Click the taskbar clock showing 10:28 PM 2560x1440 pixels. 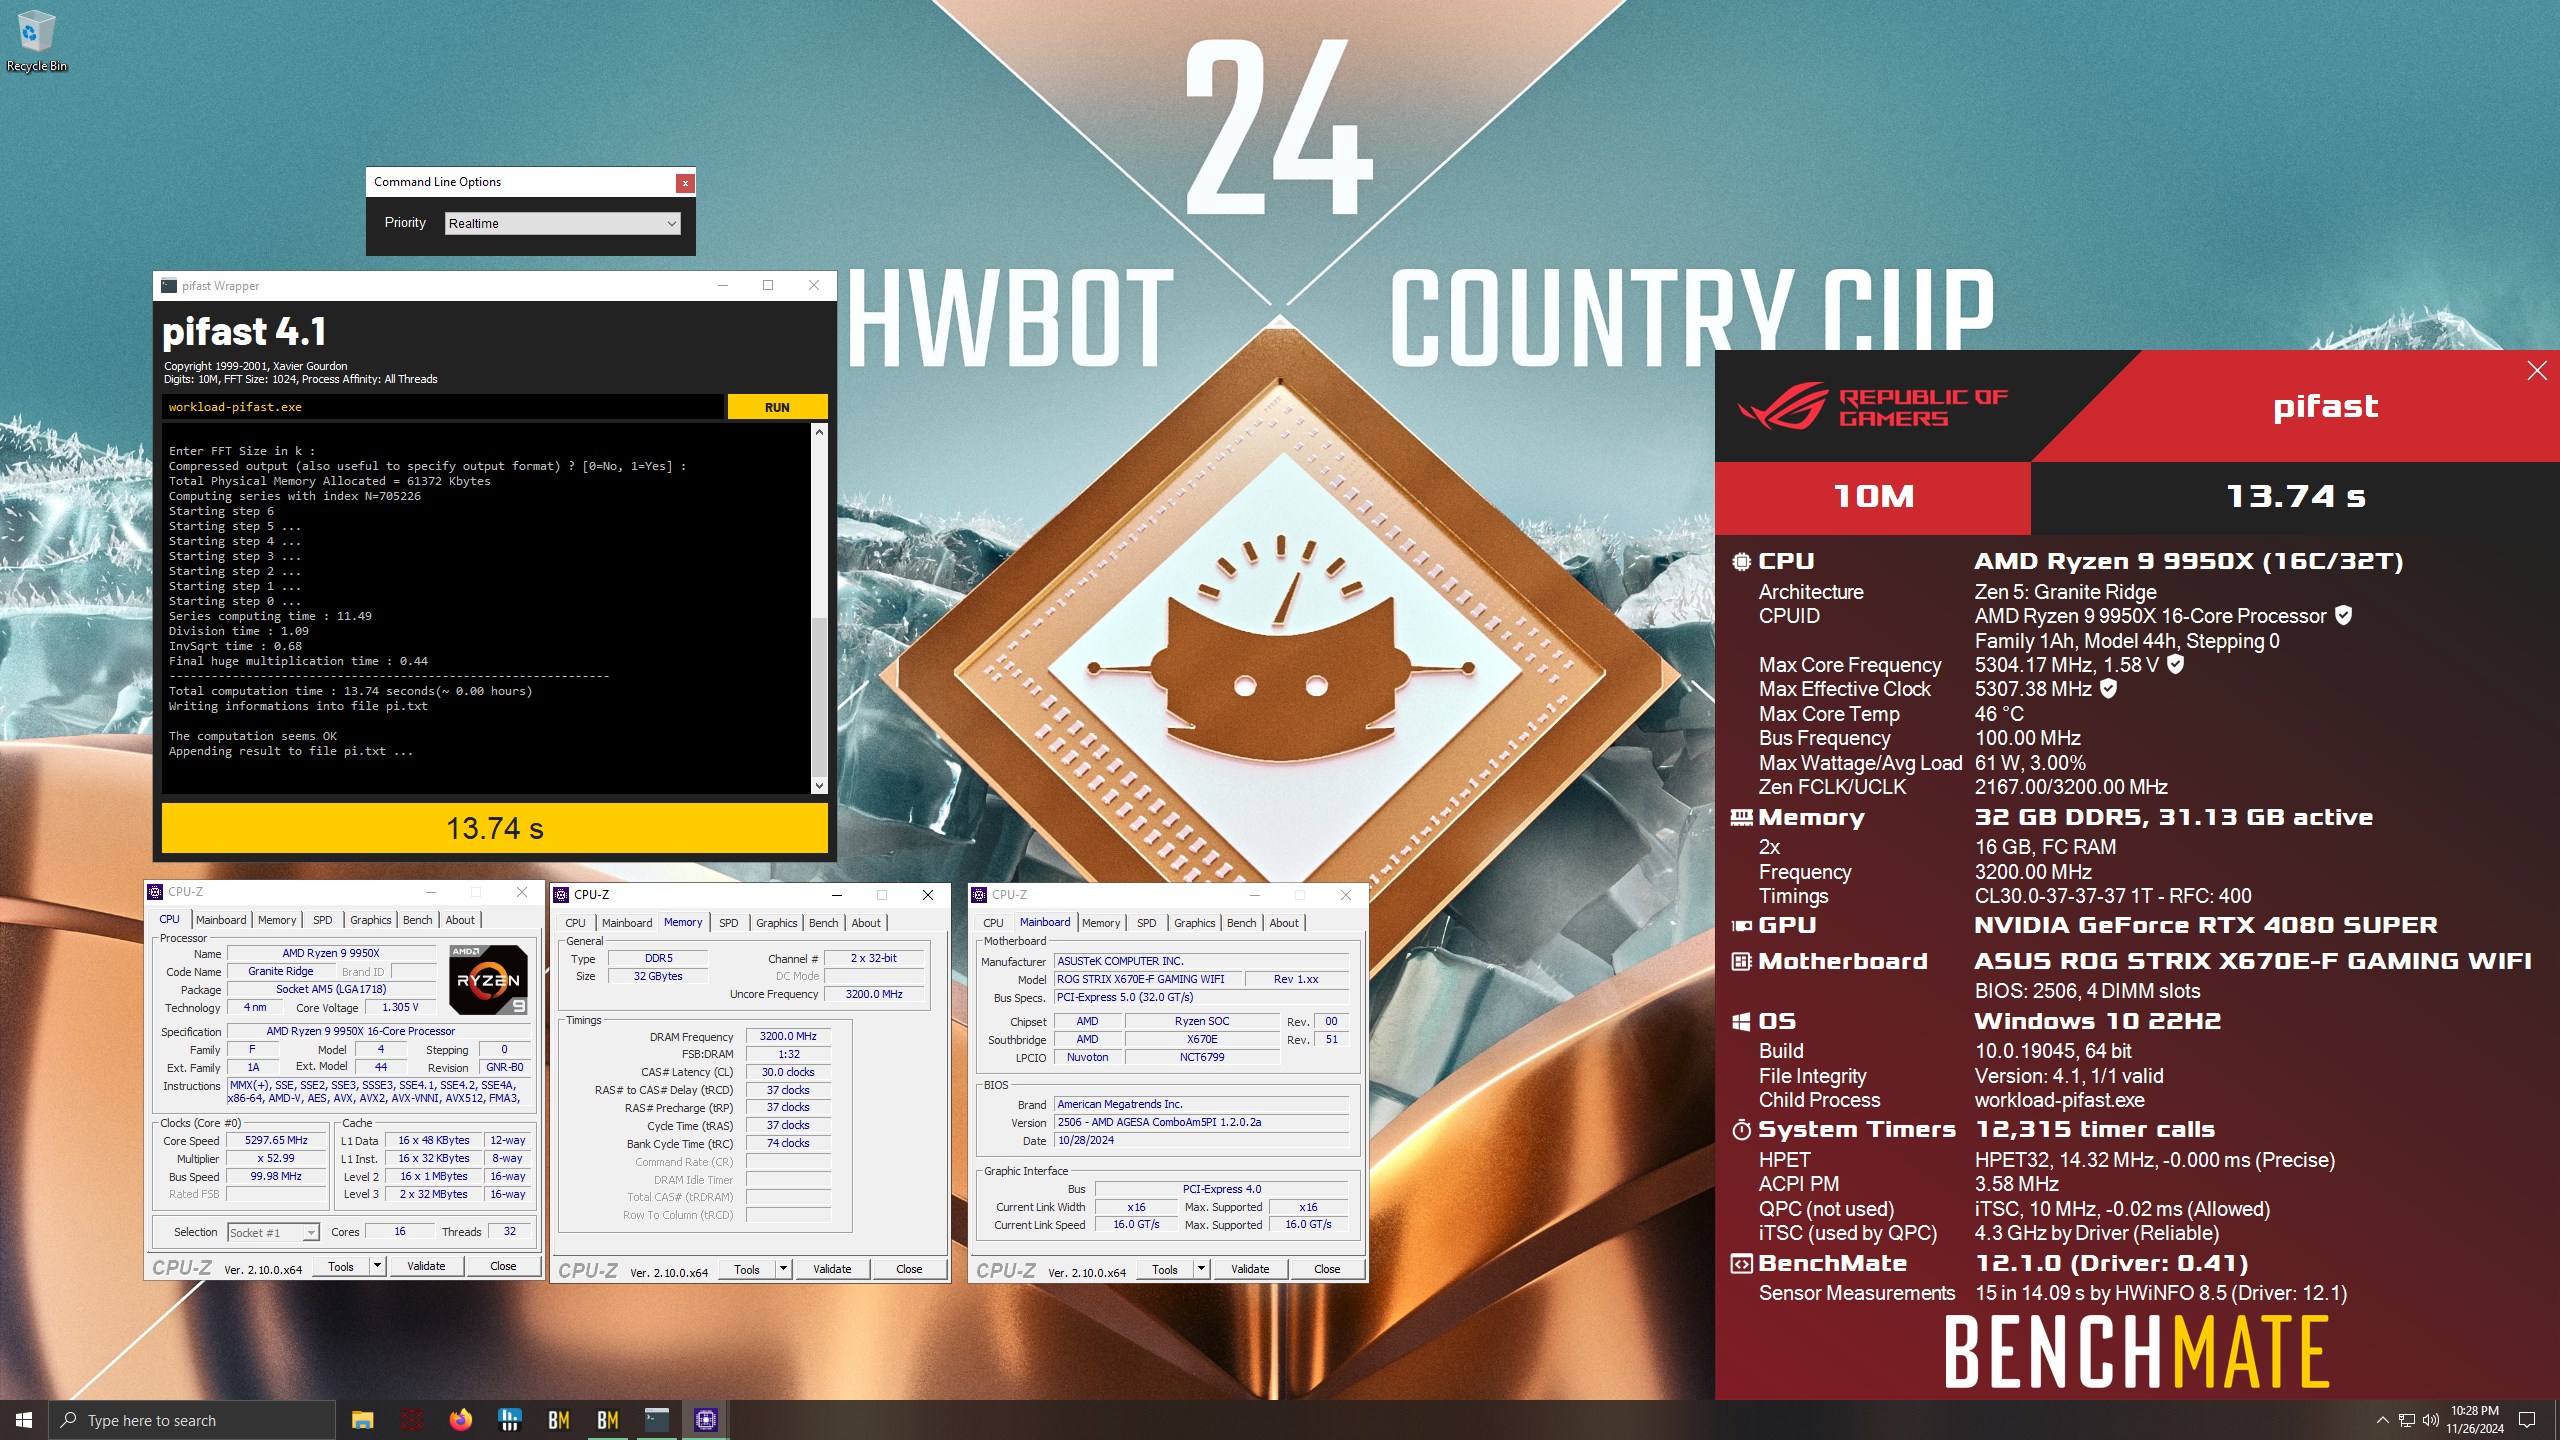tap(2475, 1420)
